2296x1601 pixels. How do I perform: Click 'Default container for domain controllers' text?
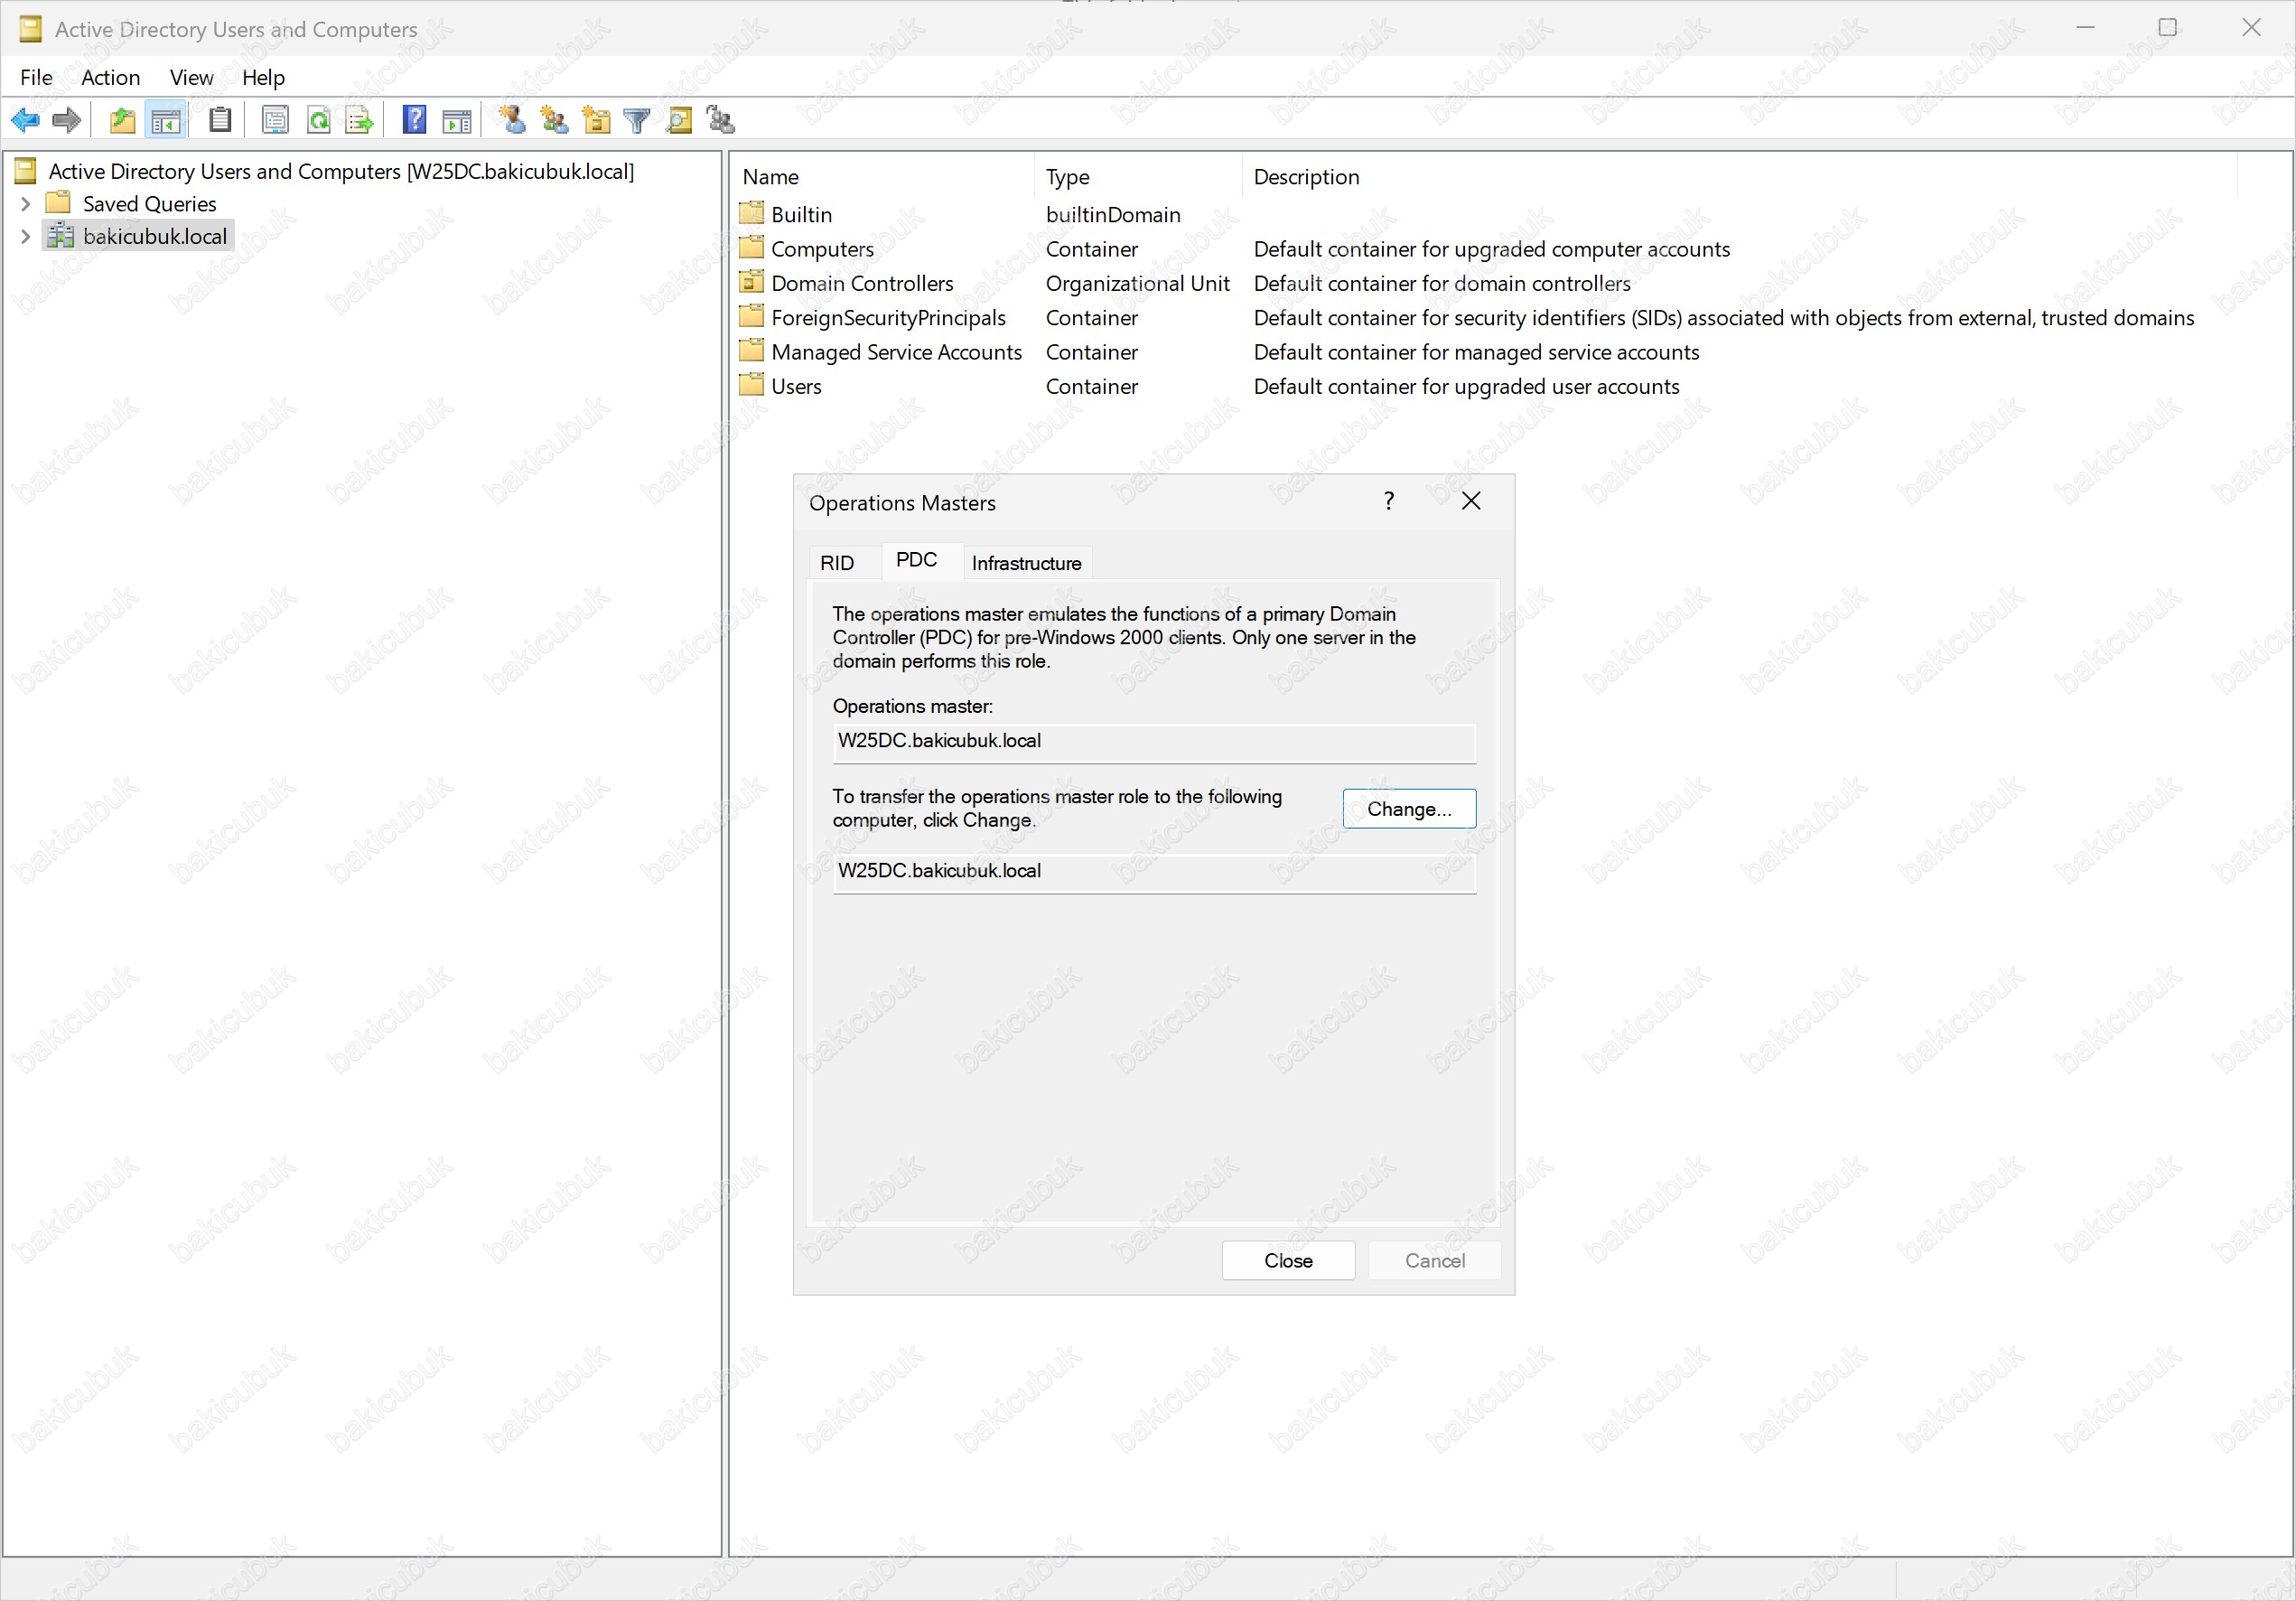click(1442, 283)
